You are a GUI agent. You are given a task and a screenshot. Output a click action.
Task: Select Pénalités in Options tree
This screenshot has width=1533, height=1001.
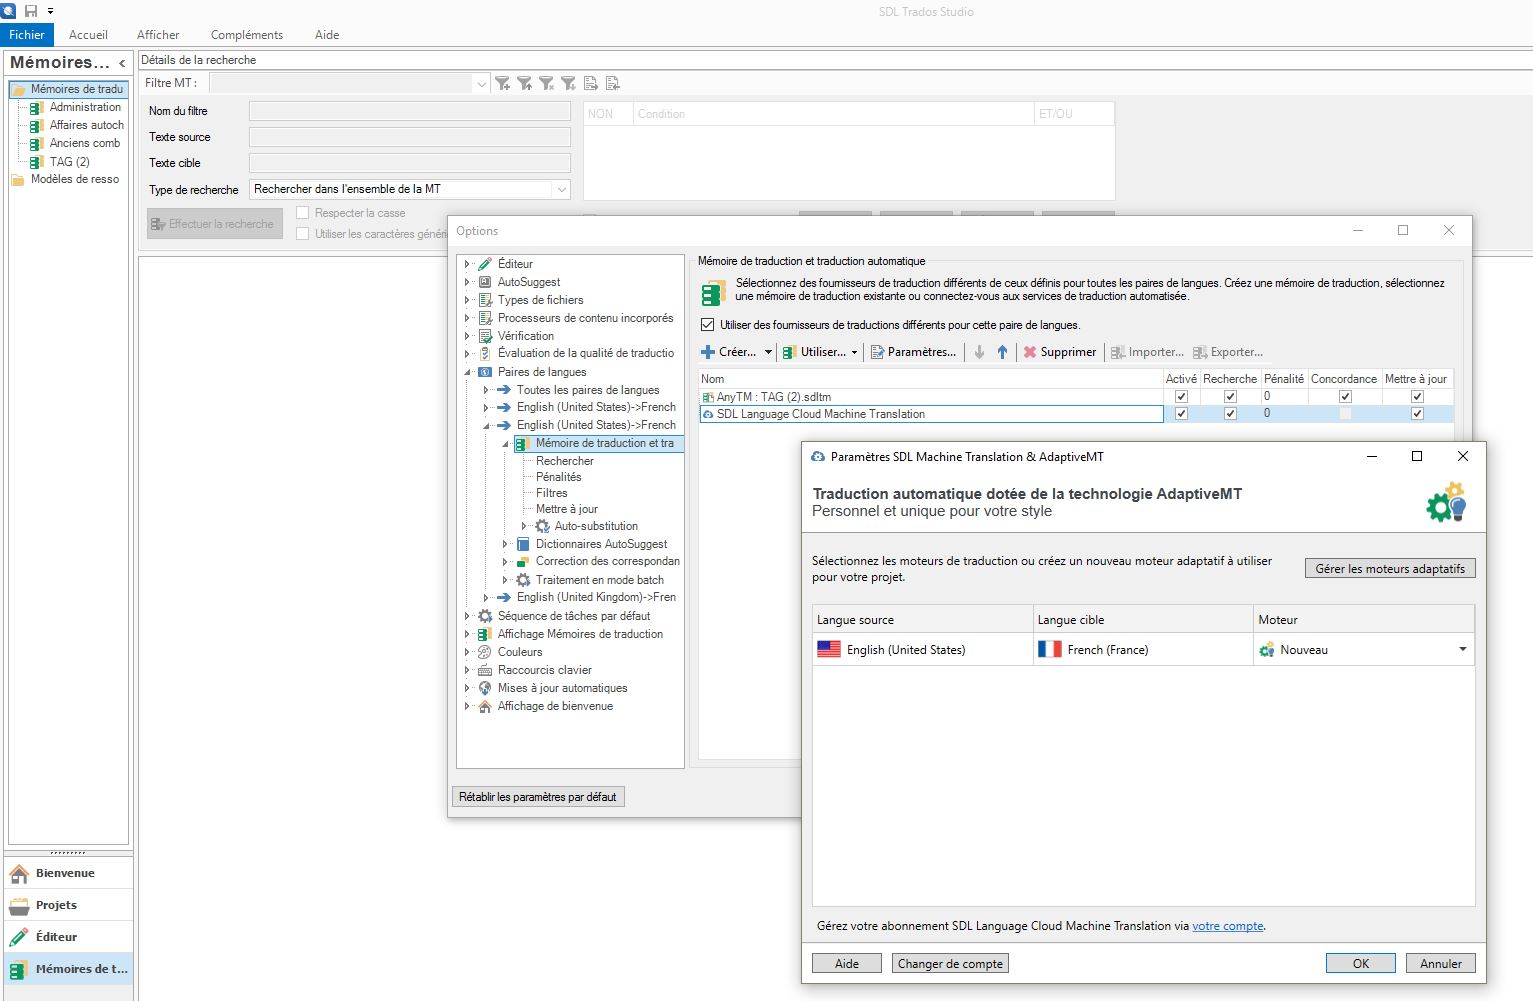[x=558, y=477]
